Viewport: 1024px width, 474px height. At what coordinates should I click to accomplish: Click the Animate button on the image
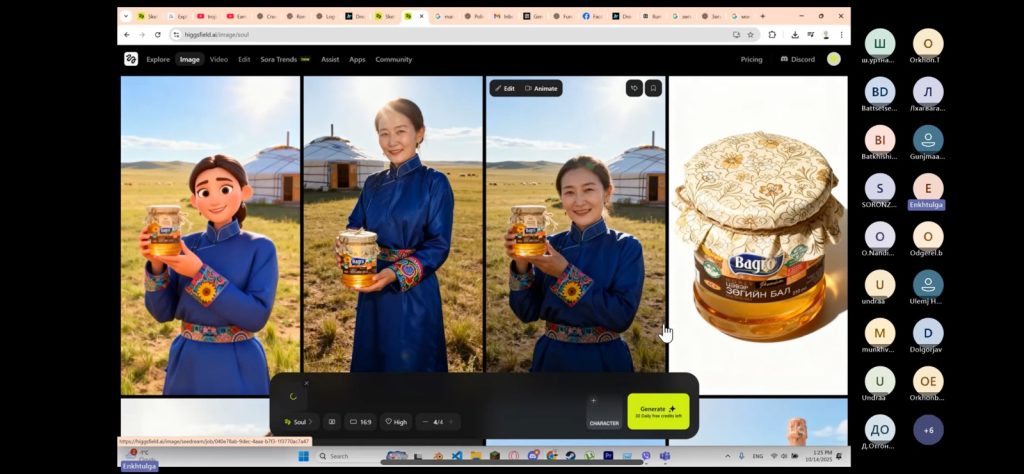click(x=541, y=88)
